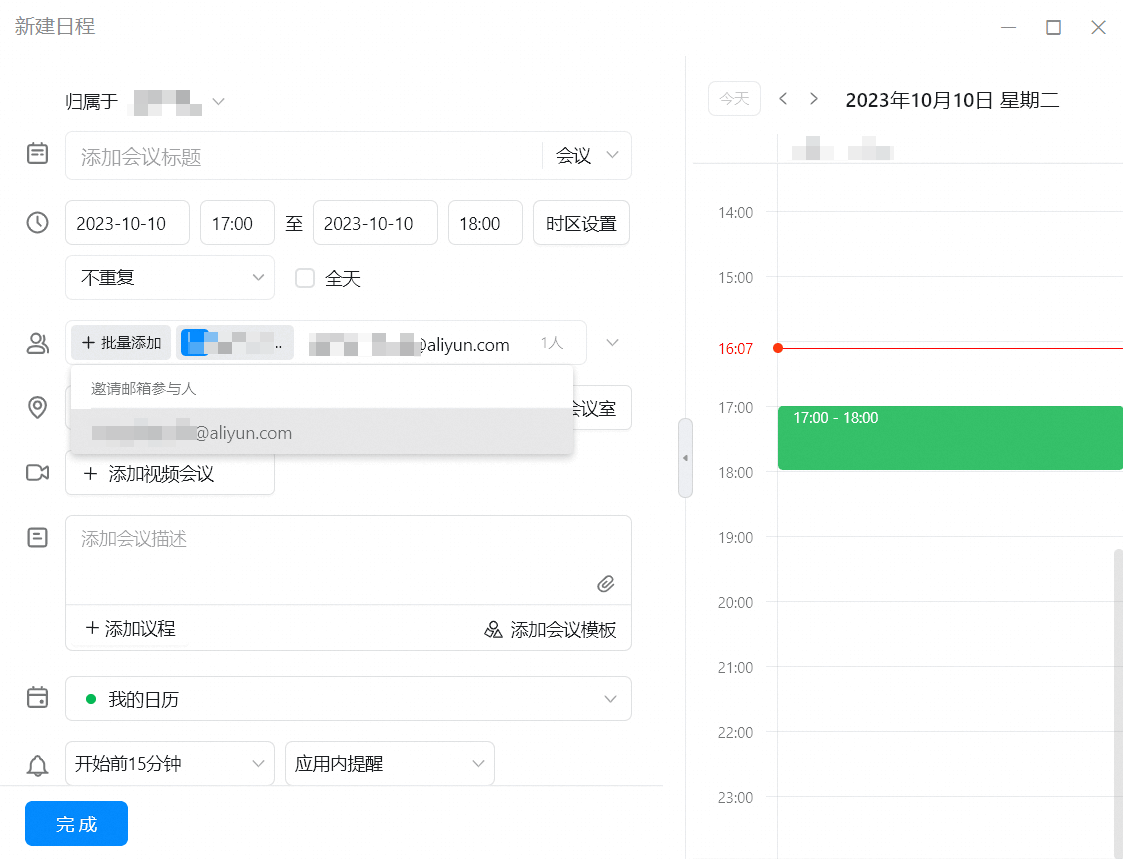Viewport: 1123px width, 859px height.
Task: Open the 开始前15分钟 reminder time dropdown
Action: (170, 763)
